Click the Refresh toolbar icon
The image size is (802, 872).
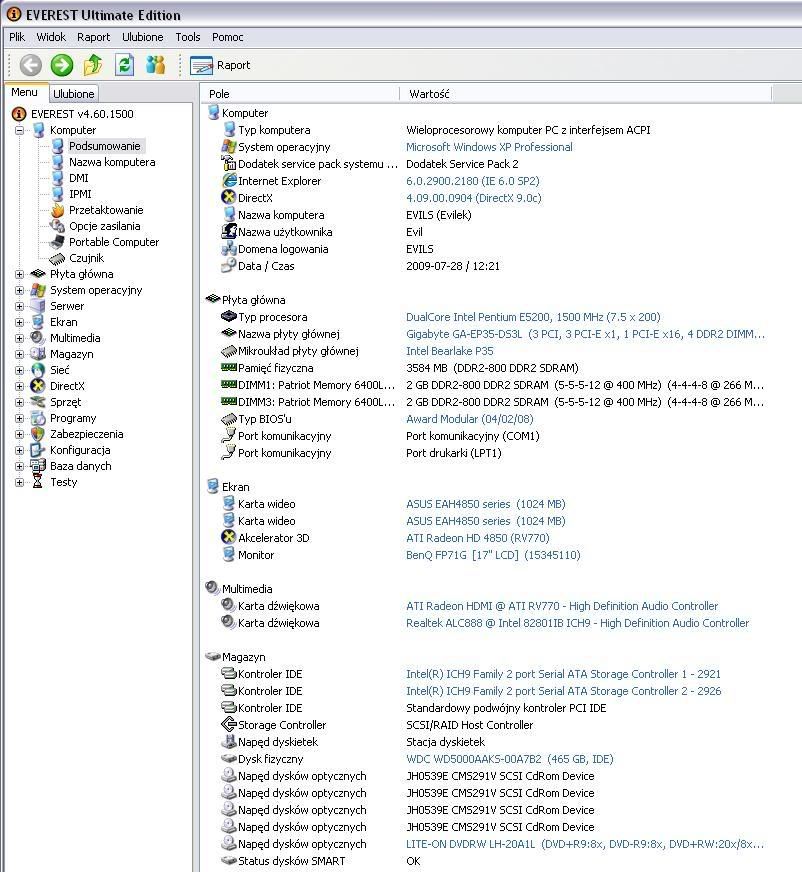click(124, 65)
